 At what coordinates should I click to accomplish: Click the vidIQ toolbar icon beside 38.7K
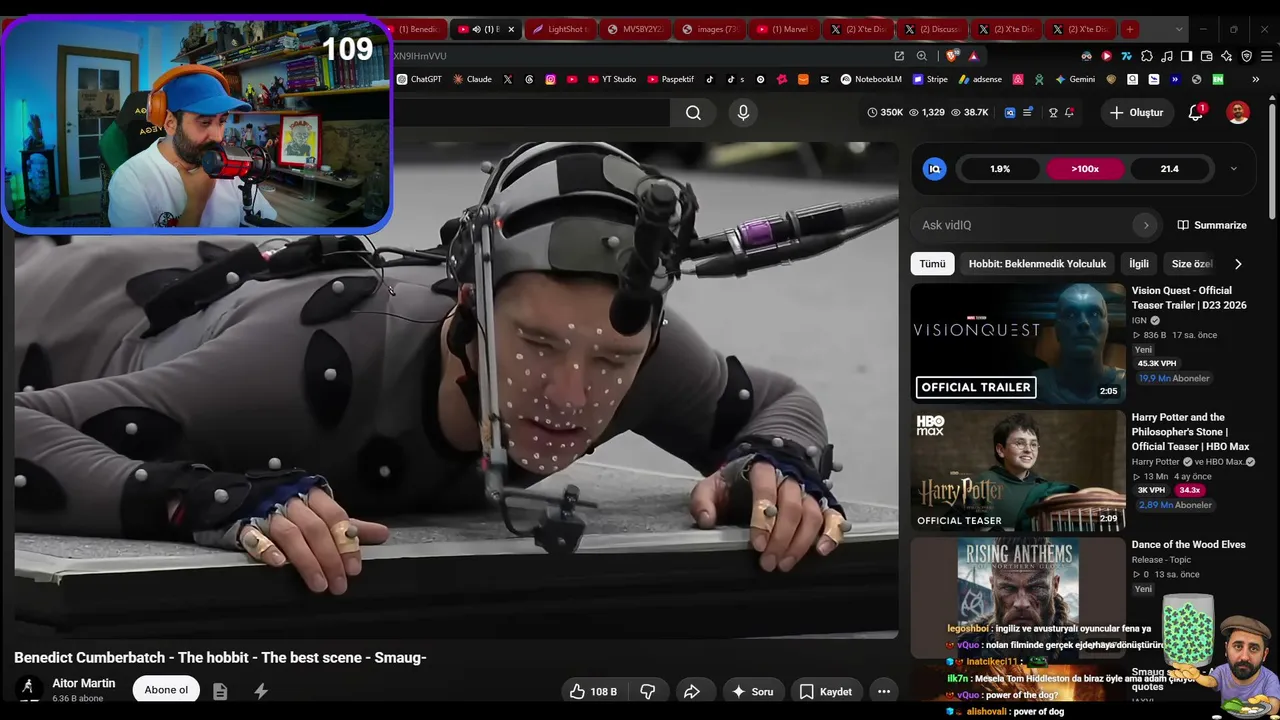point(1010,113)
